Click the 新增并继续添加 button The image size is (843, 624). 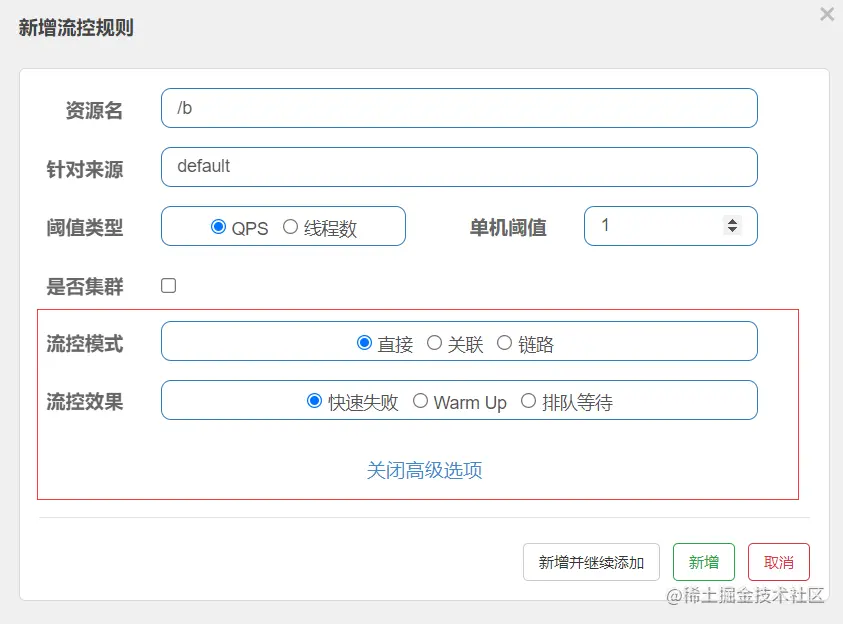(x=591, y=562)
